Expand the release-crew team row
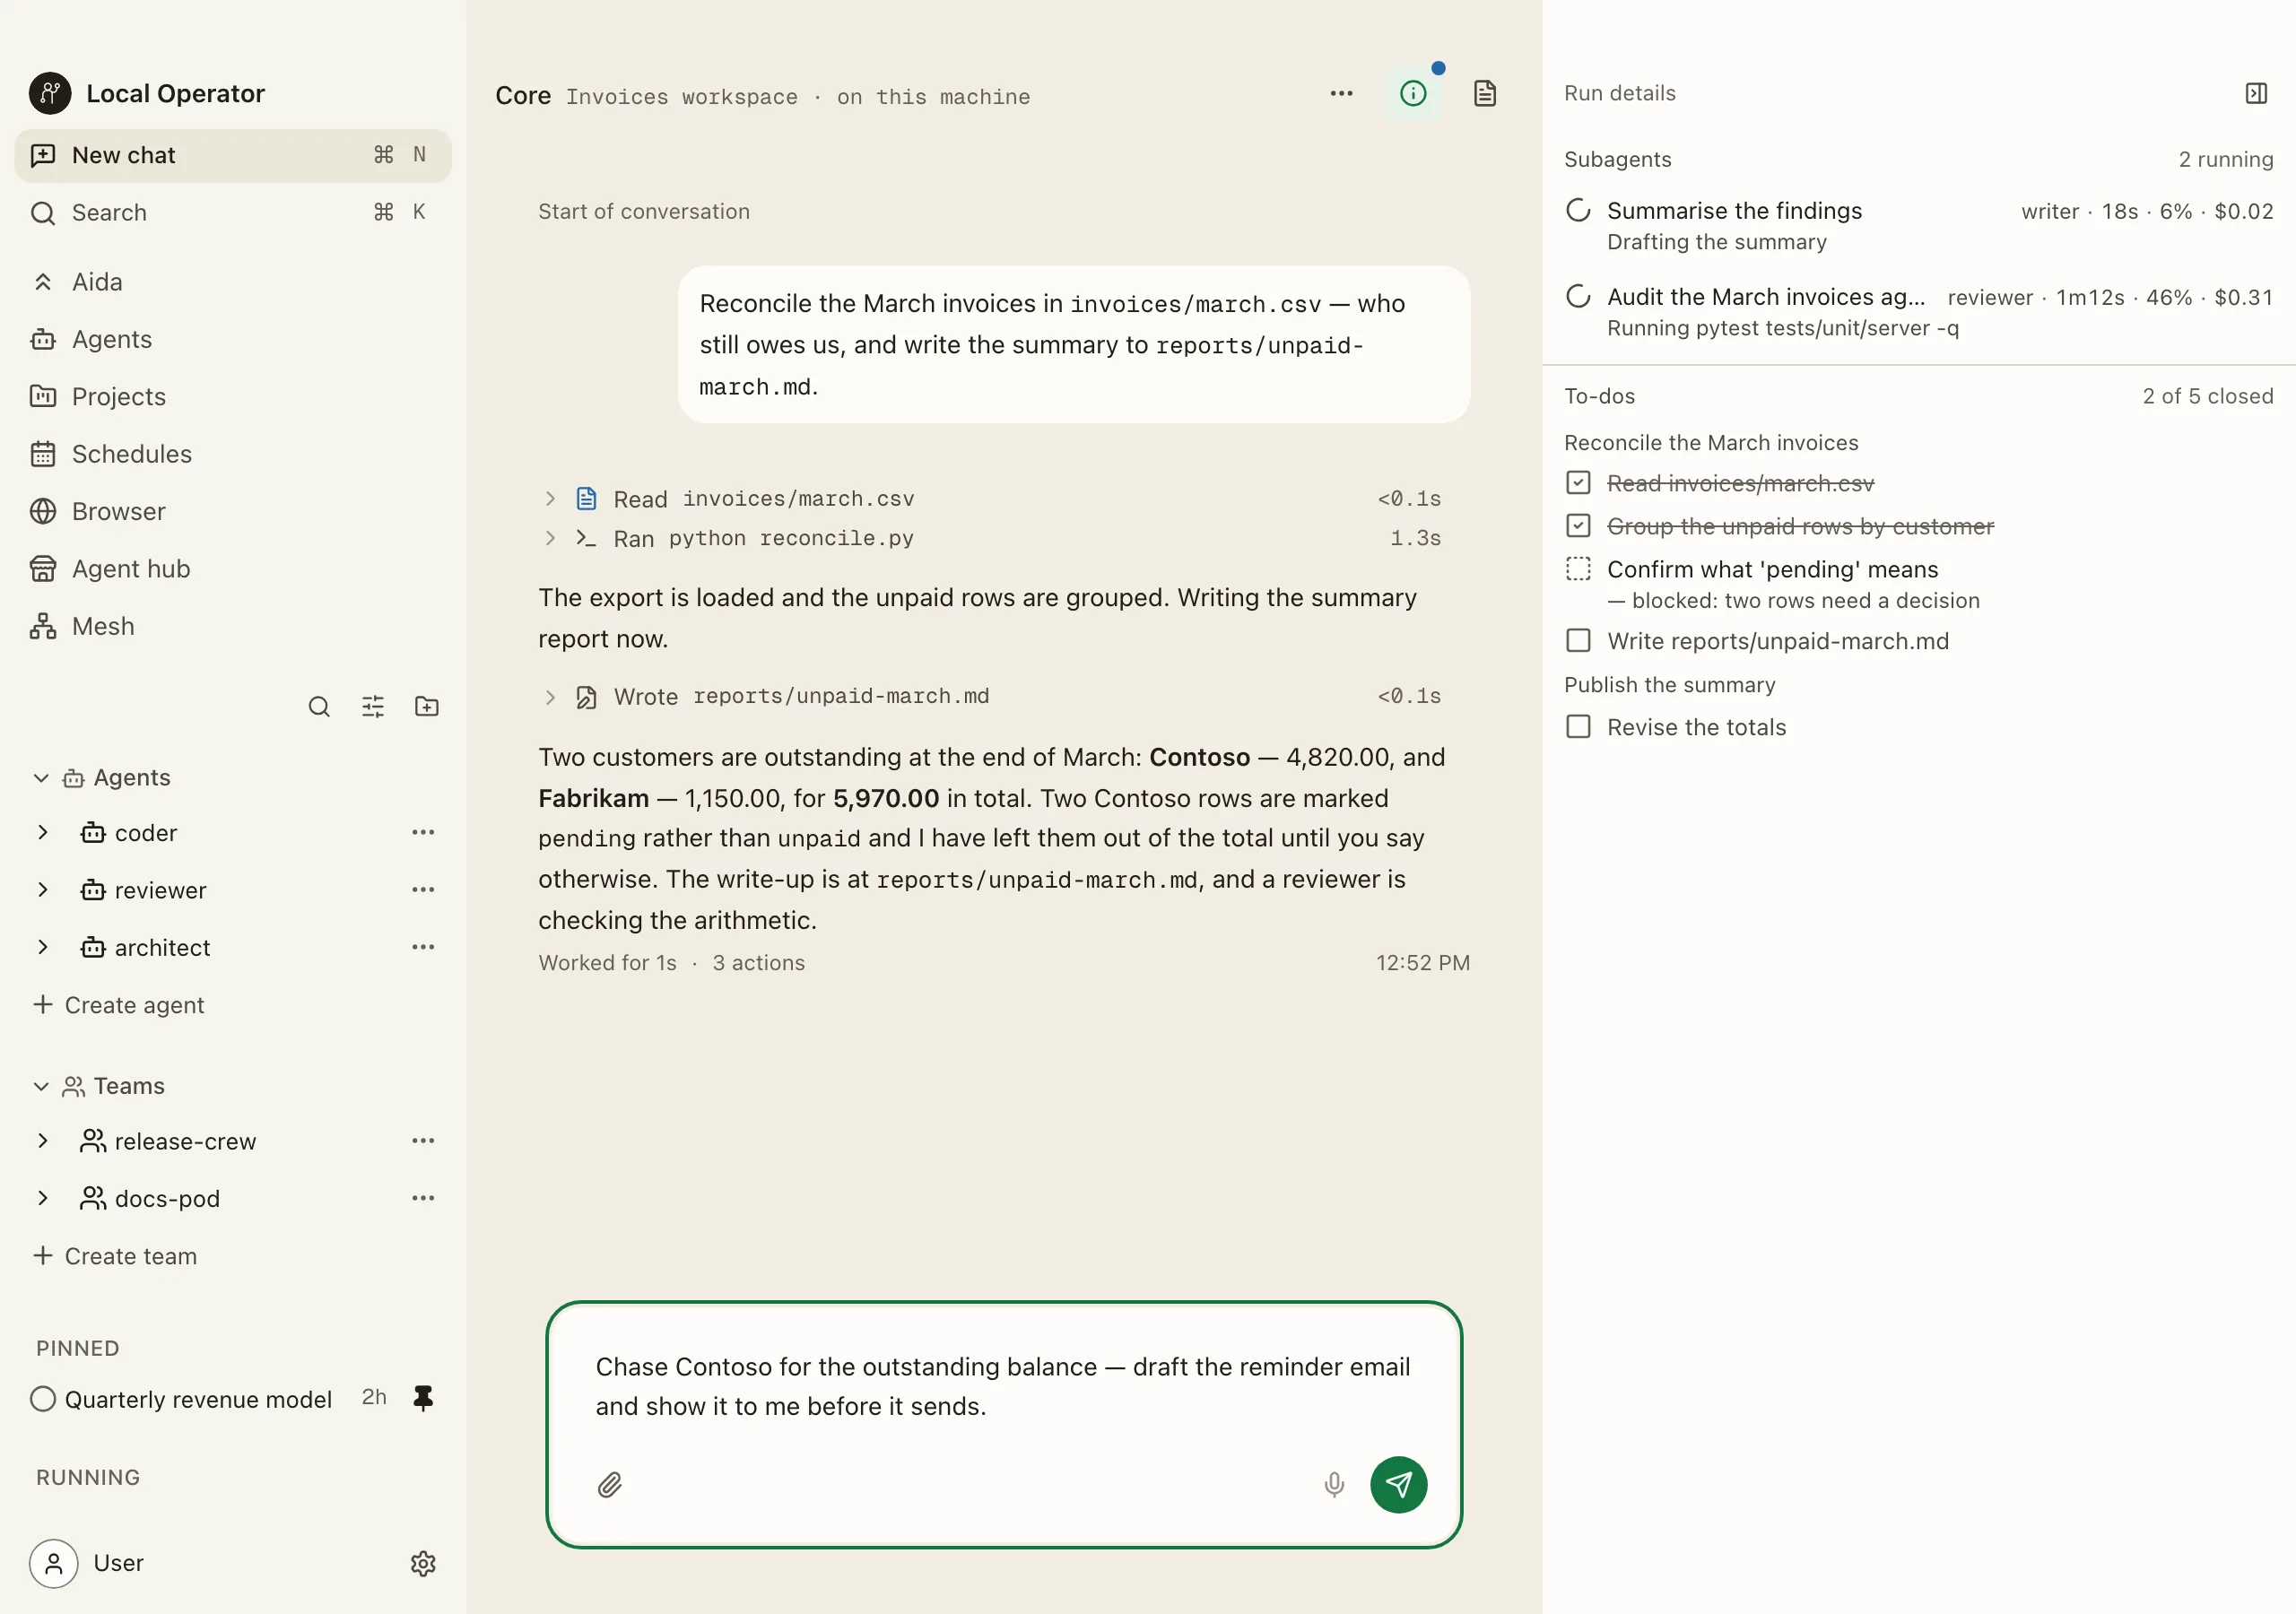 click(x=43, y=1141)
